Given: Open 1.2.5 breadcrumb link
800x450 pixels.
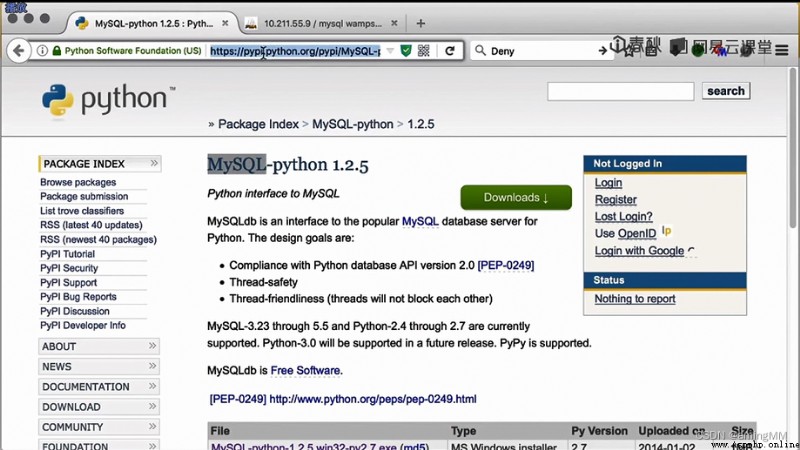Looking at the screenshot, I should (x=420, y=124).
